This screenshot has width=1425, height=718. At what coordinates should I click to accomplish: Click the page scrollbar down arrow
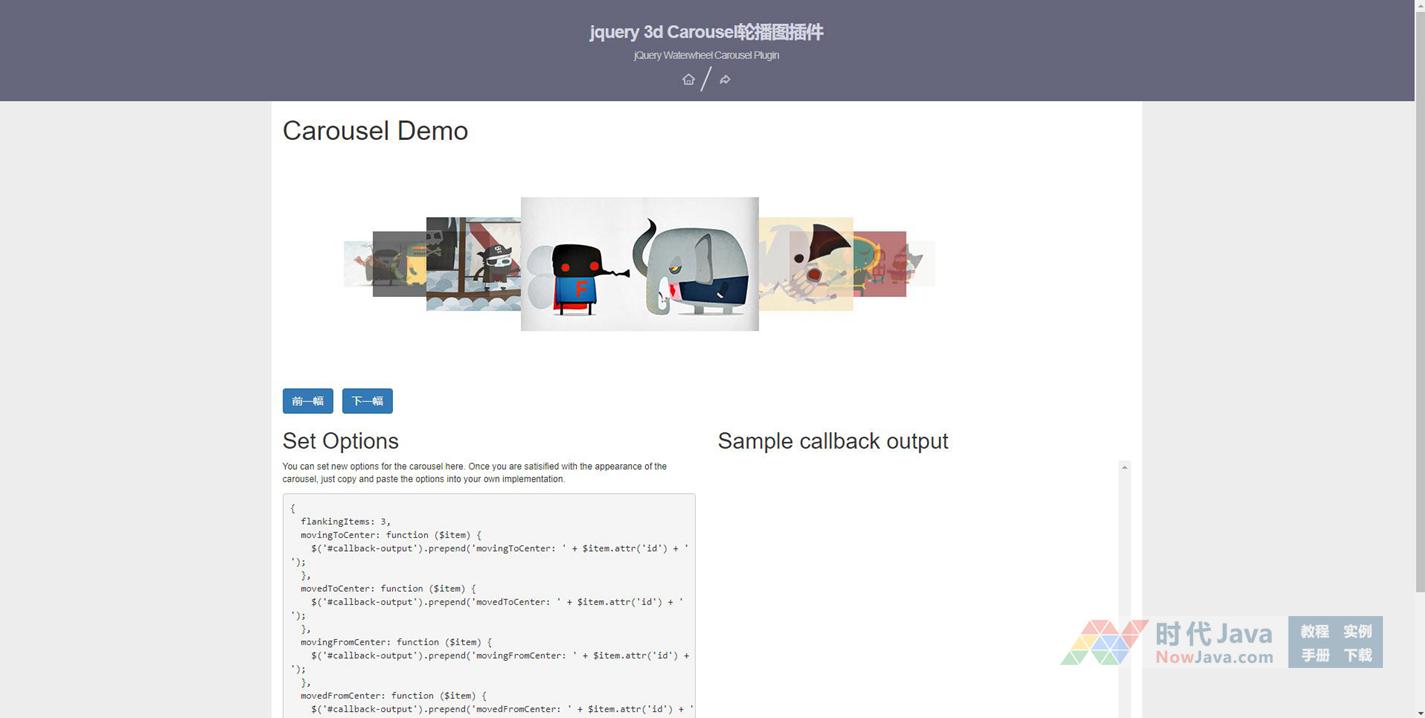pyautogui.click(x=1419, y=711)
